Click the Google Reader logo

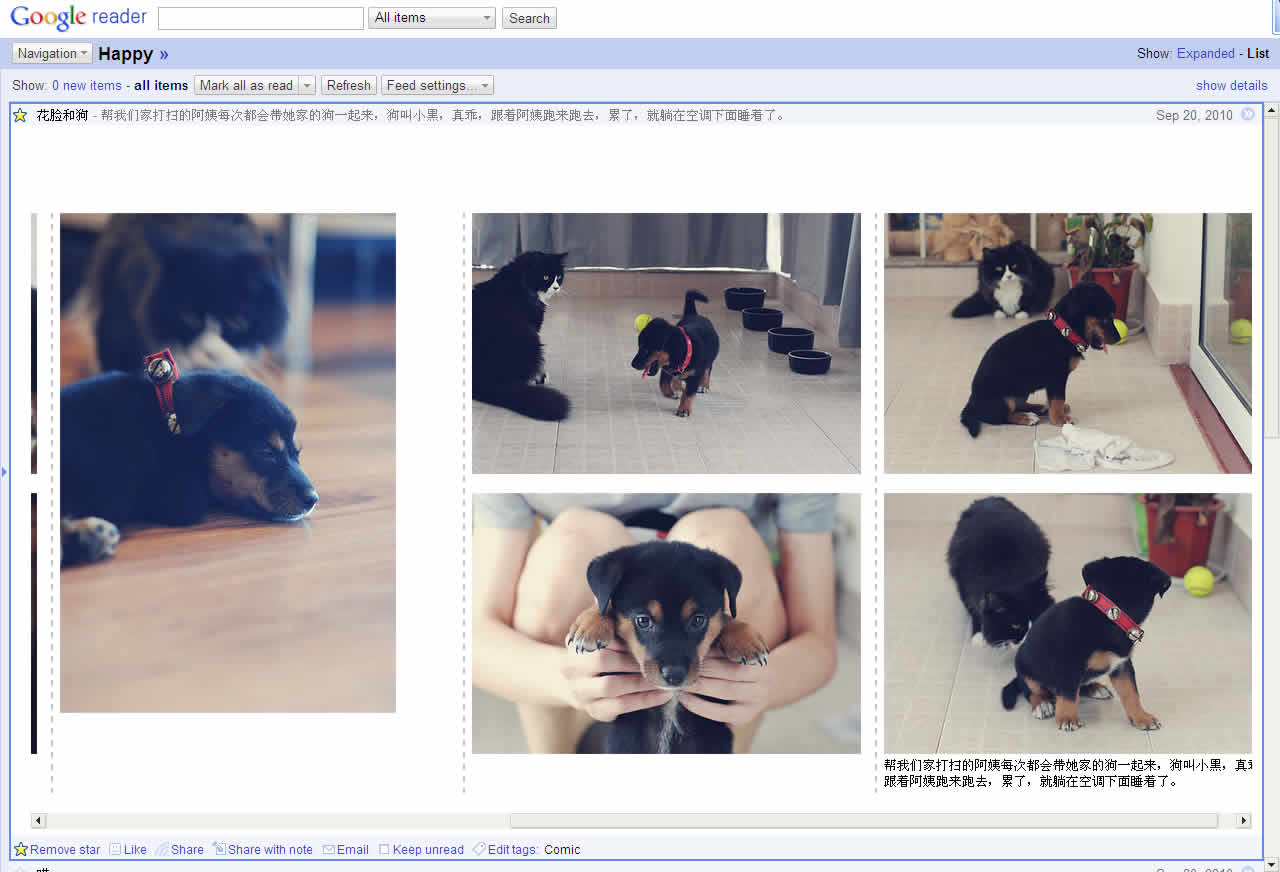(x=78, y=18)
